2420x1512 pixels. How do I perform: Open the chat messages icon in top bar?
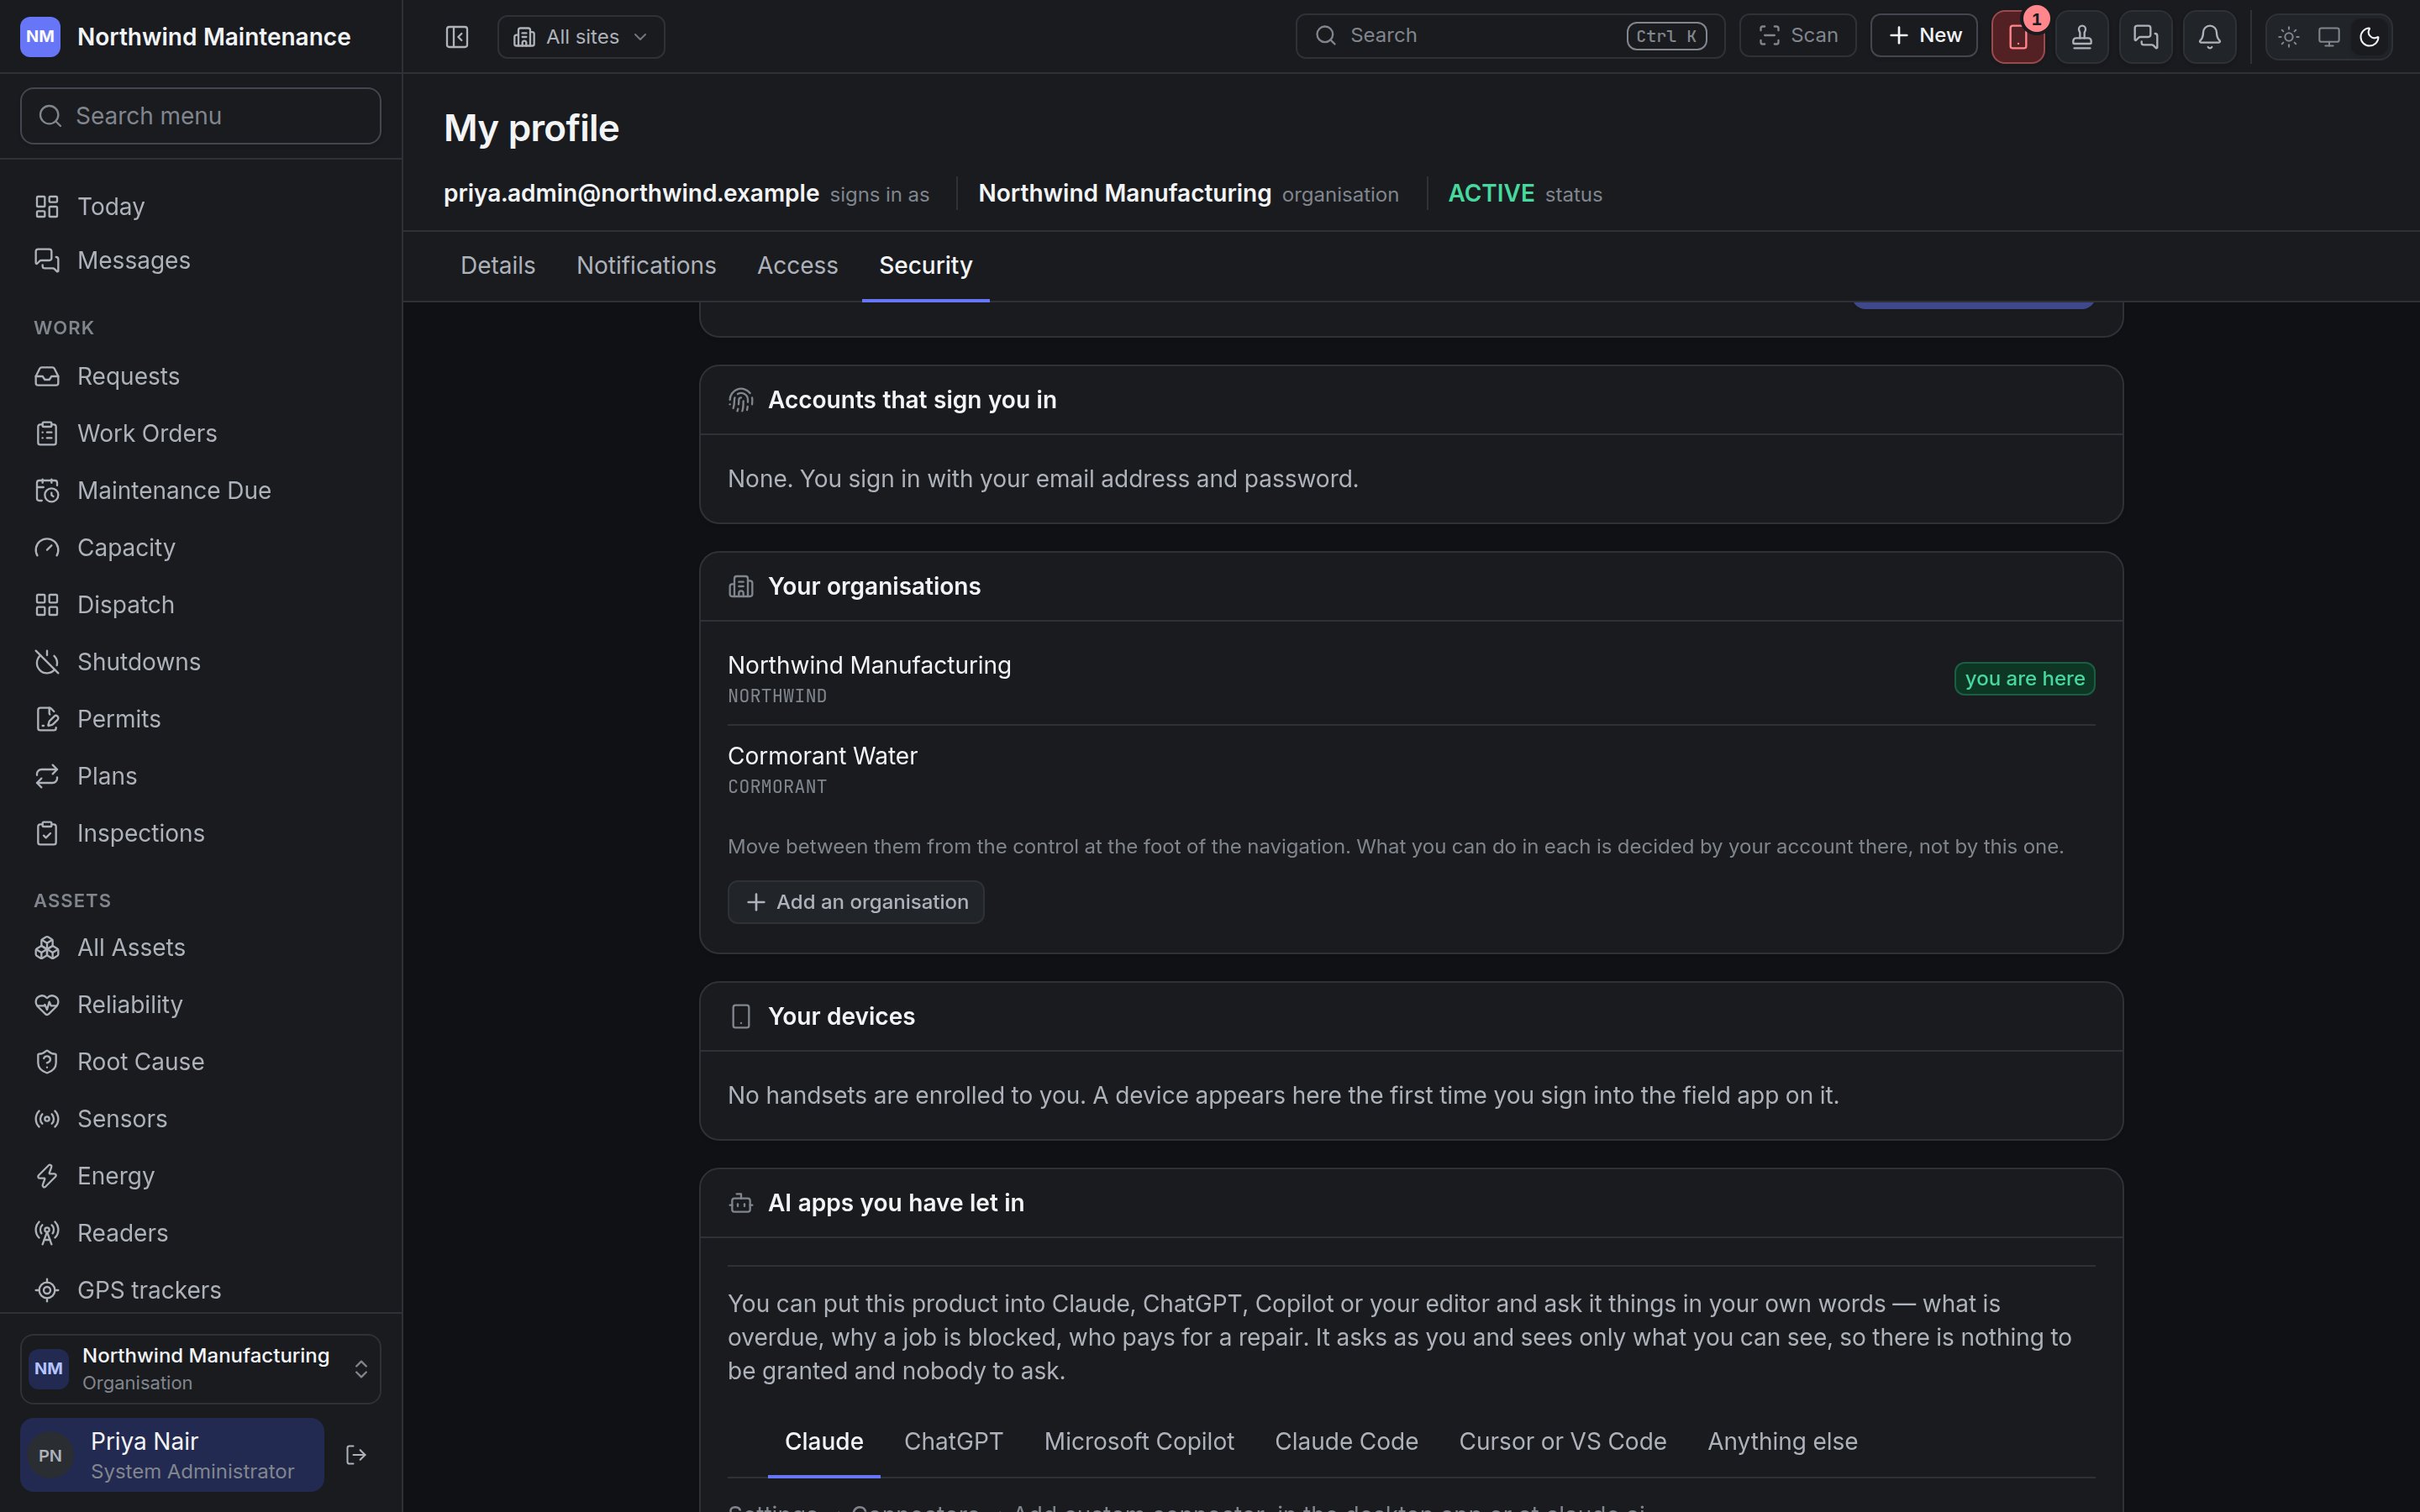(2145, 37)
